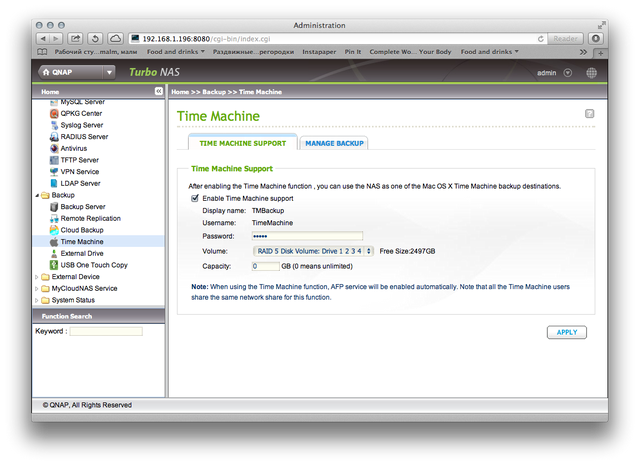
Task: Switch to Time Machine Support tab
Action: (242, 143)
